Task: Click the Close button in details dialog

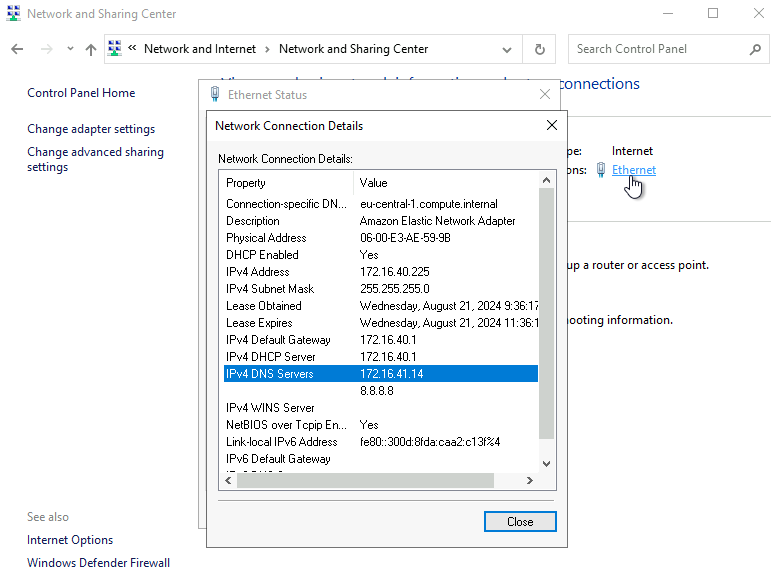Action: (520, 522)
